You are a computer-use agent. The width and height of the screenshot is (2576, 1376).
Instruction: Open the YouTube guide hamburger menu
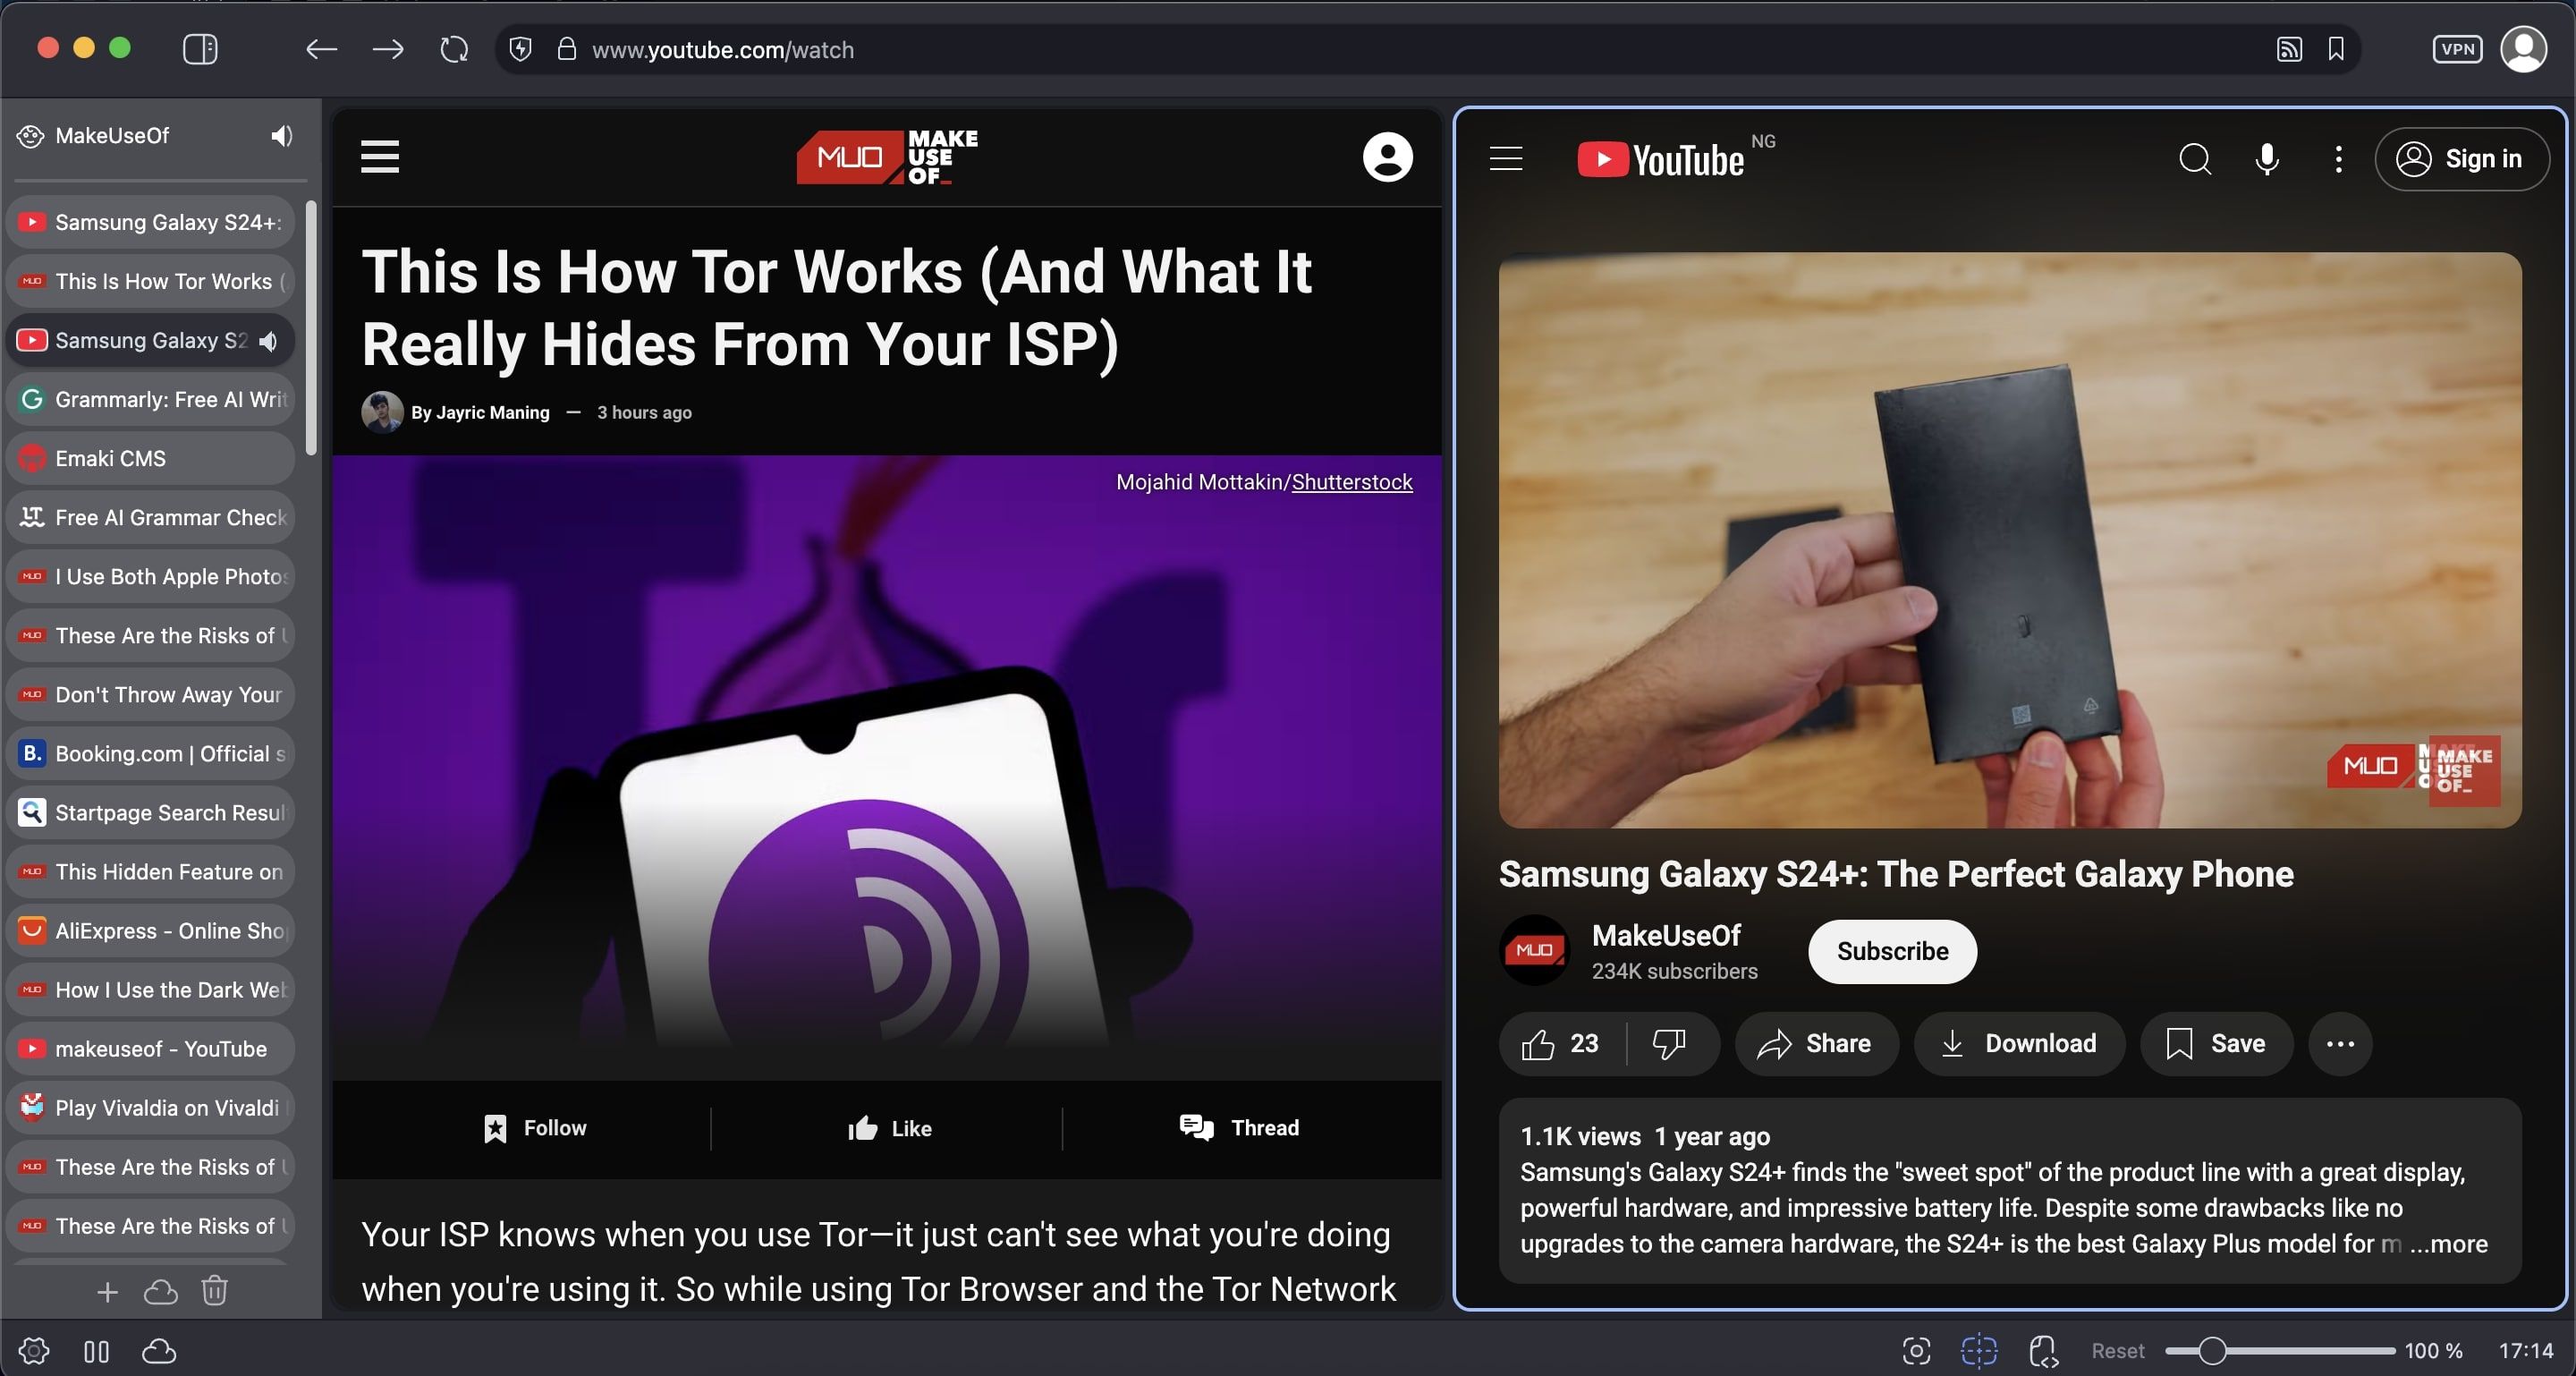point(1506,159)
